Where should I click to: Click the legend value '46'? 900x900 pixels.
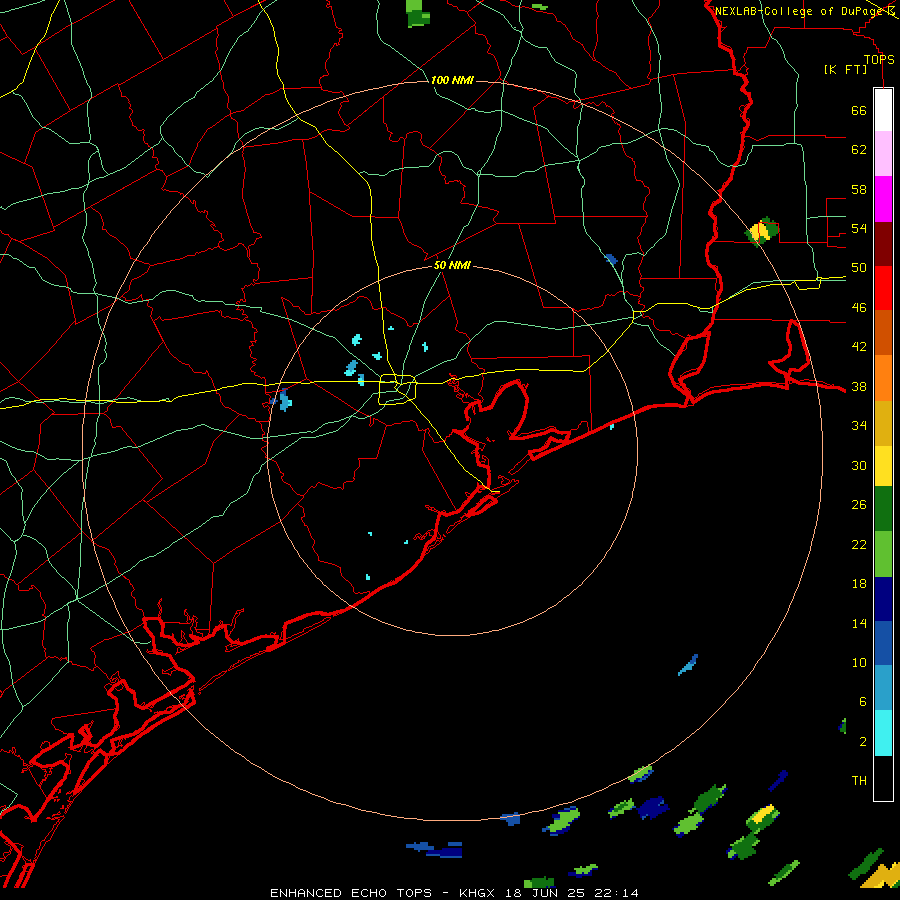(x=859, y=307)
